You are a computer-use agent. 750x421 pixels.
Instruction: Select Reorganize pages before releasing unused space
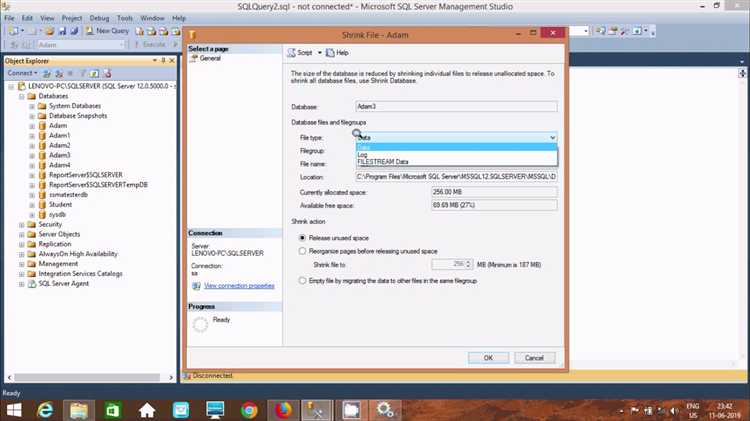(302, 251)
